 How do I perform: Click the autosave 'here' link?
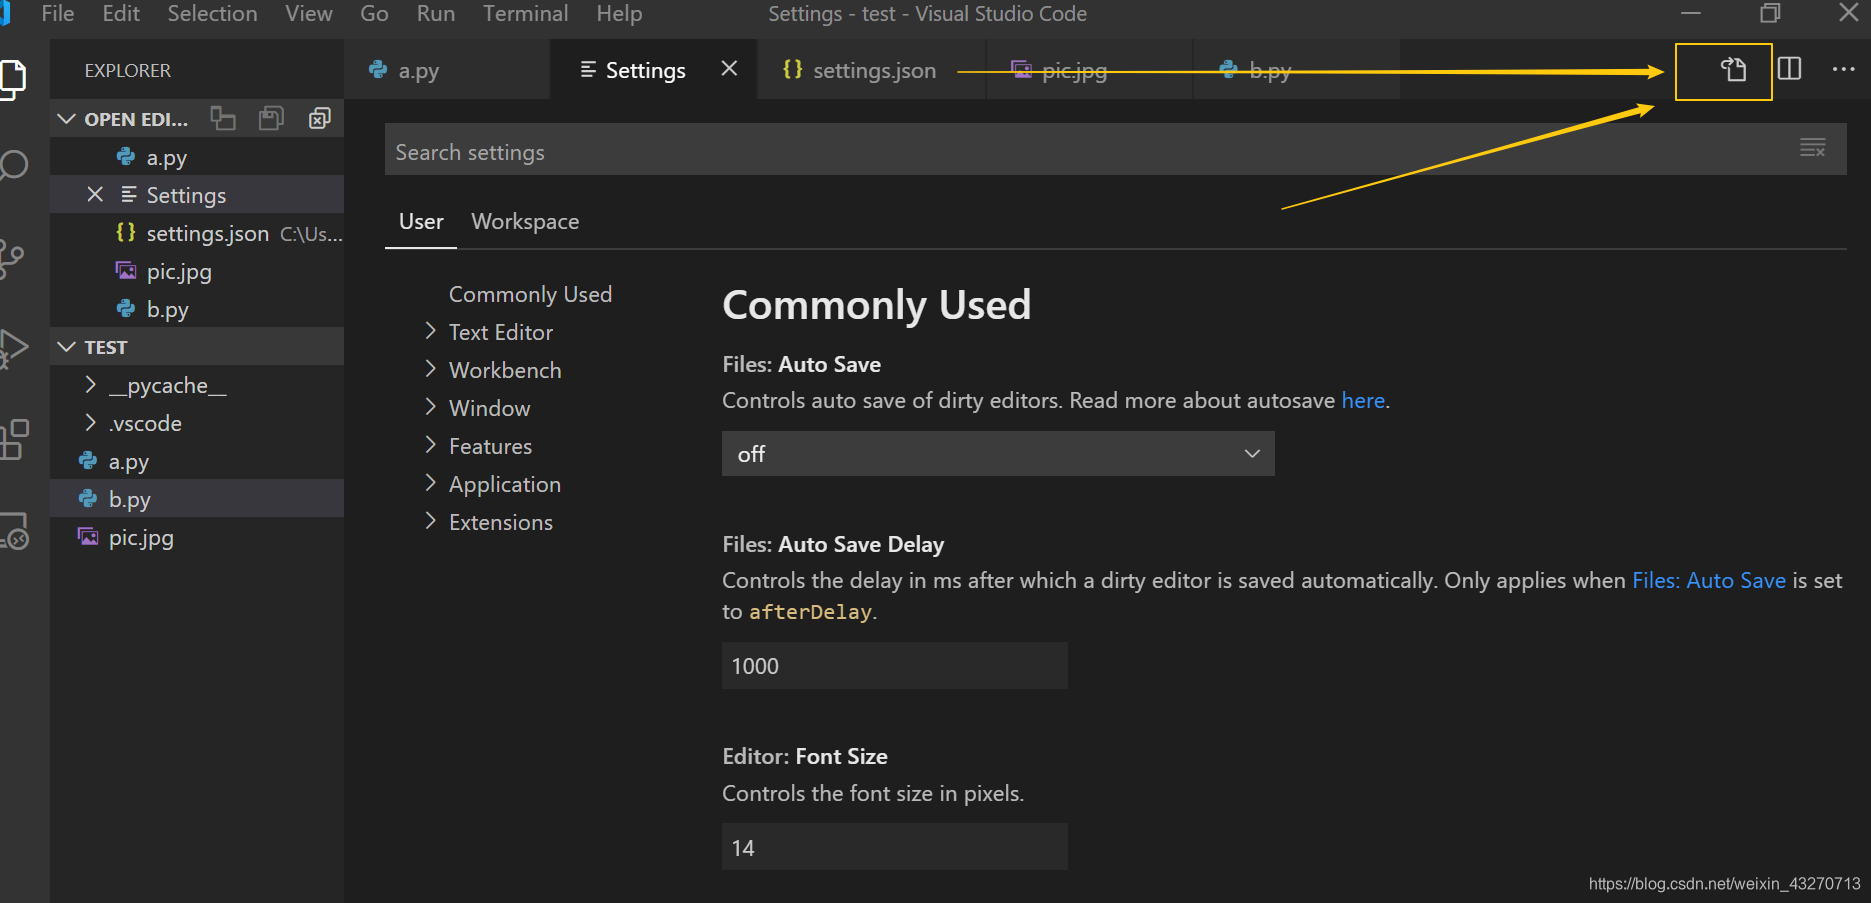click(1363, 400)
